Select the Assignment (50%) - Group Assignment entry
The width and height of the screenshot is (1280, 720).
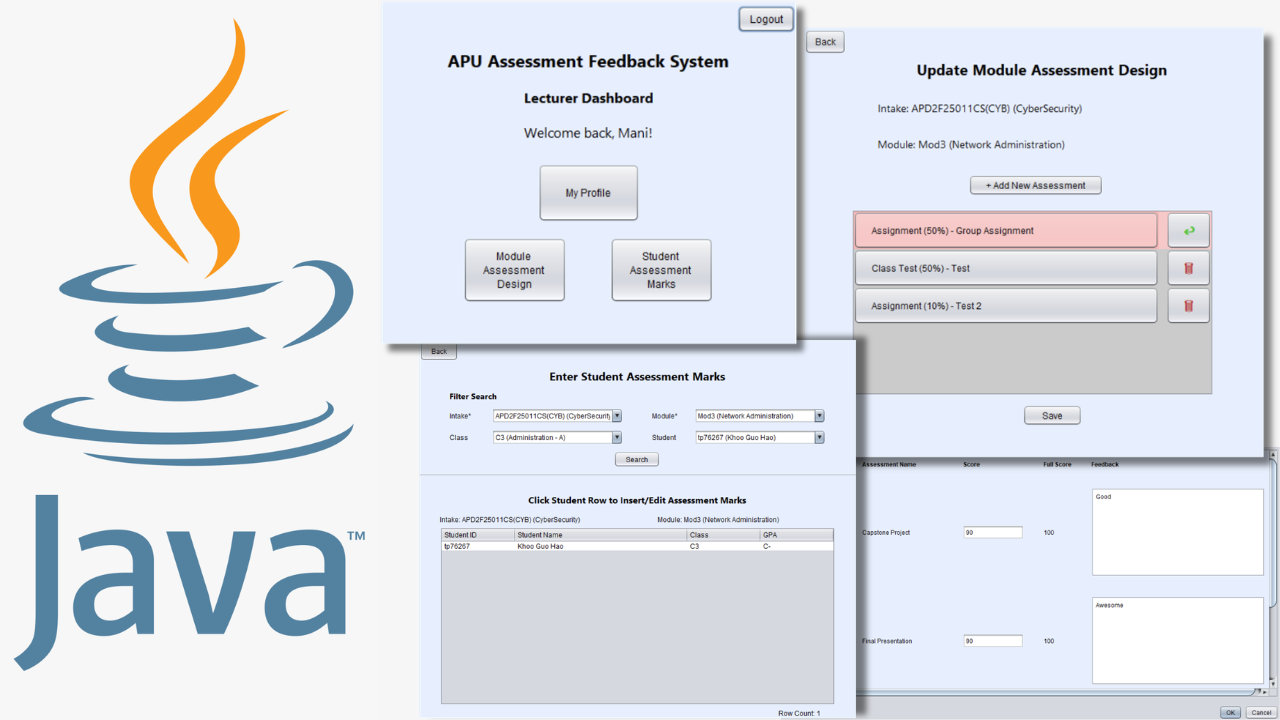[x=1006, y=231]
